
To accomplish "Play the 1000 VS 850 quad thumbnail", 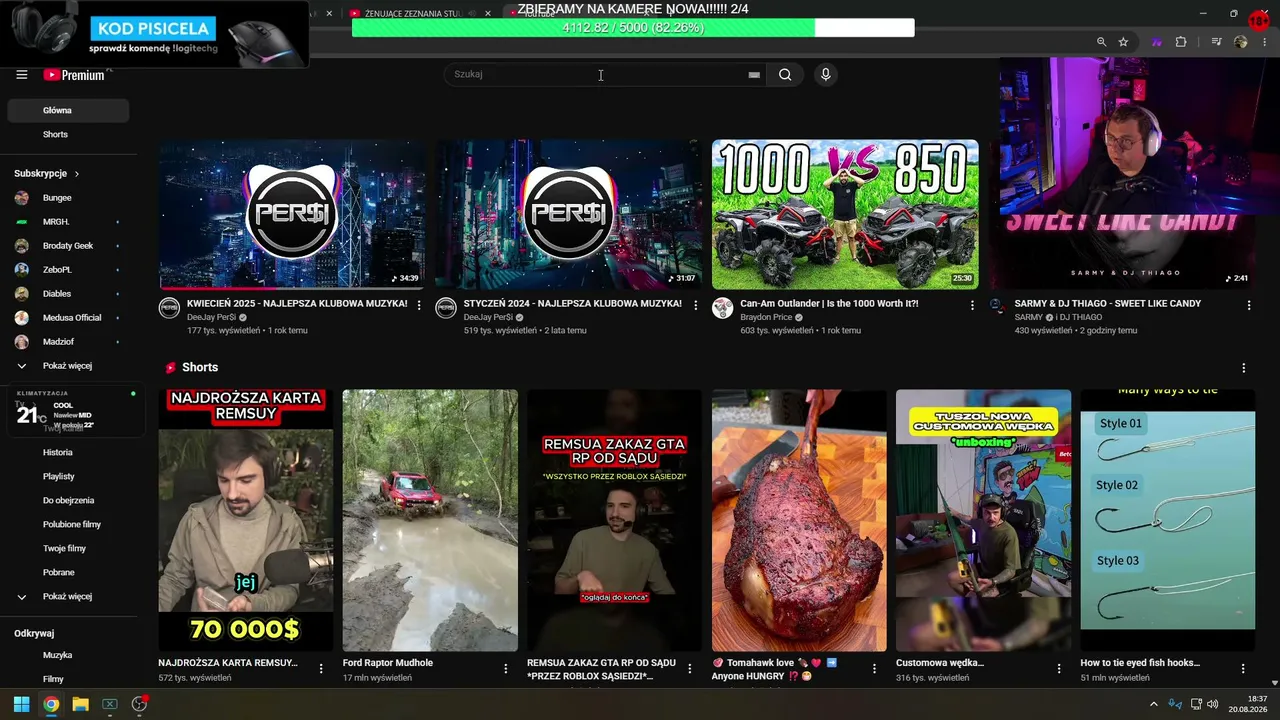I will point(845,214).
